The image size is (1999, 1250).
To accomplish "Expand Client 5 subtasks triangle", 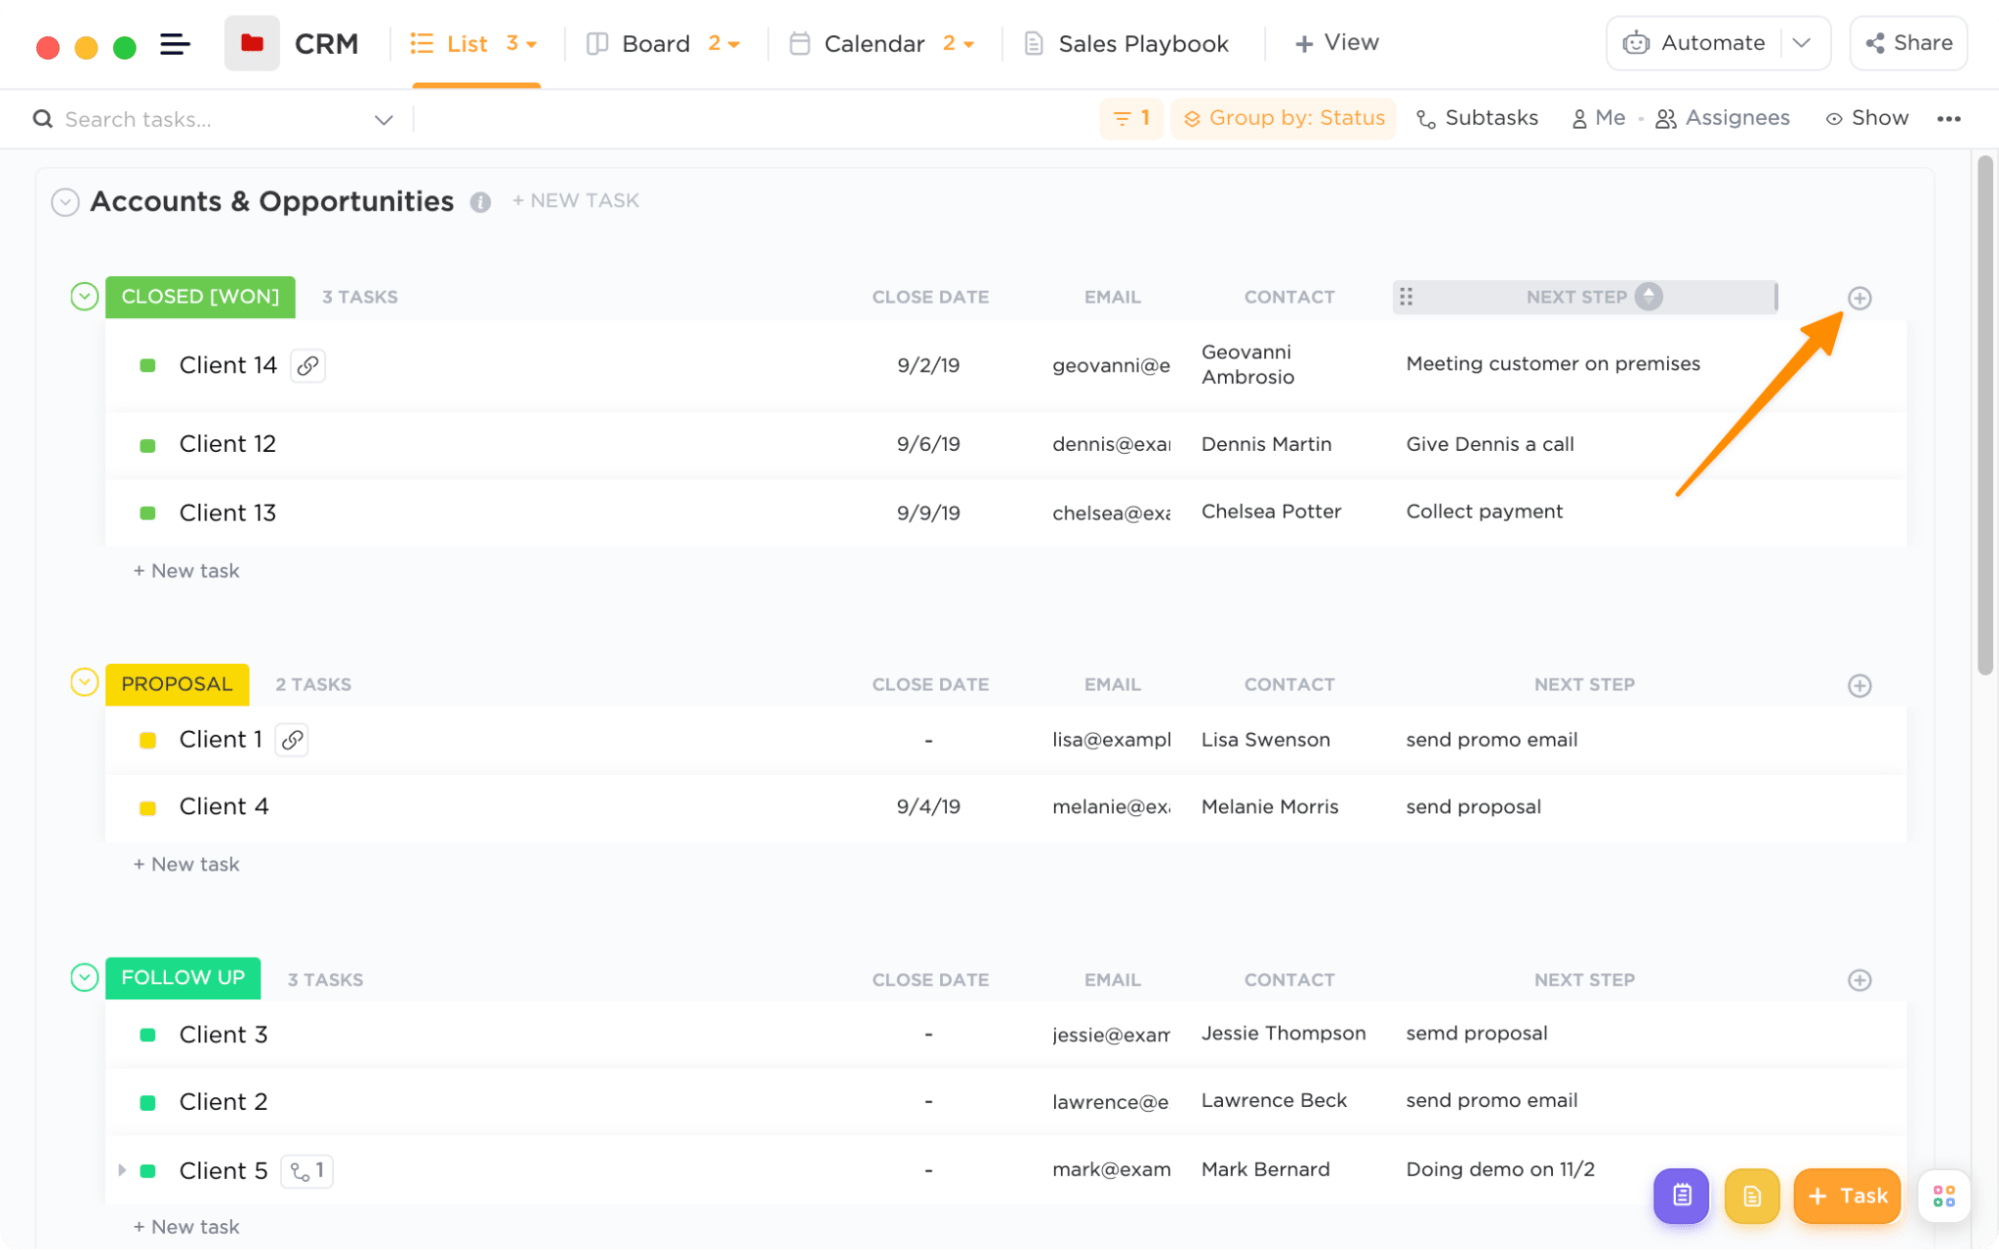I will (122, 1170).
